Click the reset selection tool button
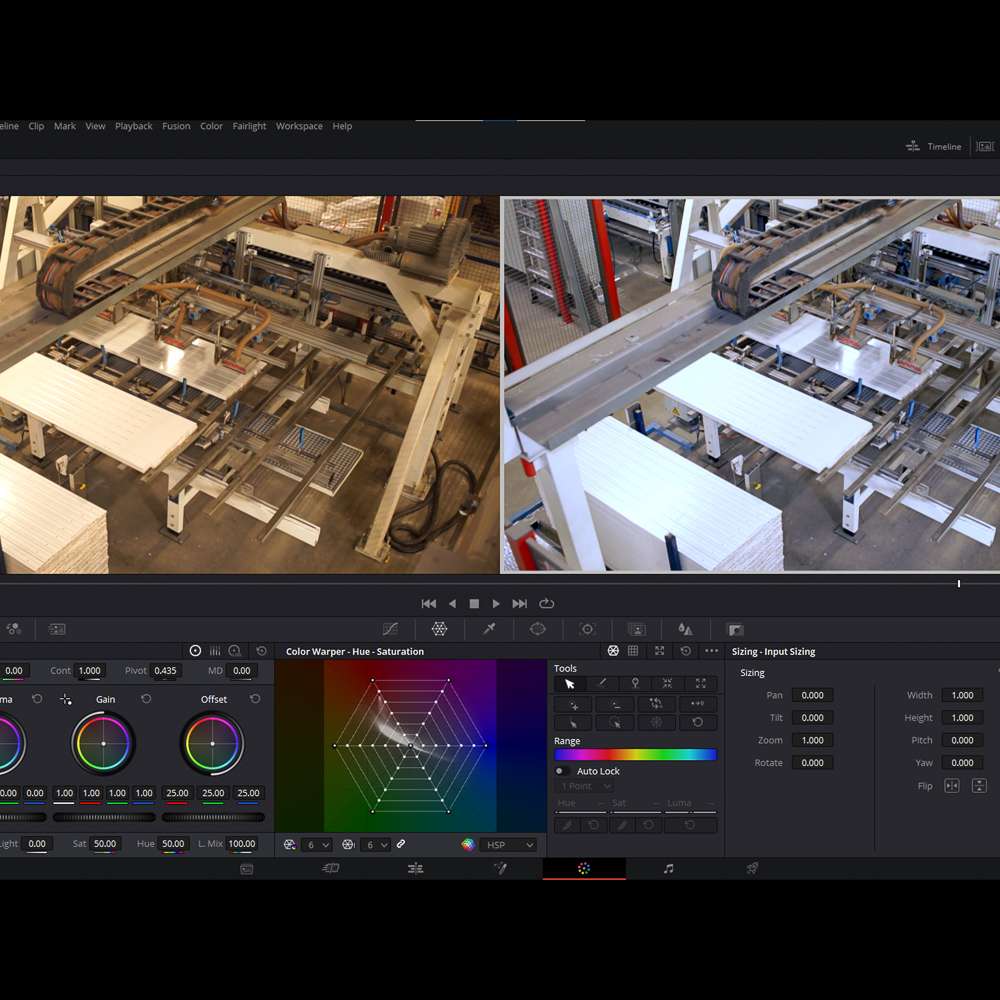The image size is (1000, 1000). click(697, 723)
